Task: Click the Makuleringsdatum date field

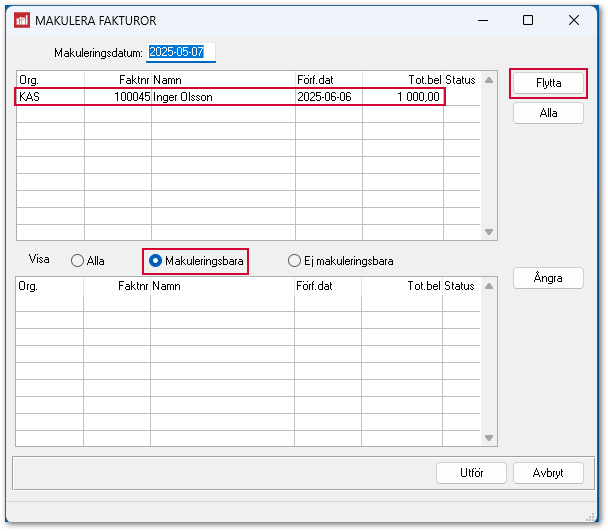Action: (x=181, y=52)
